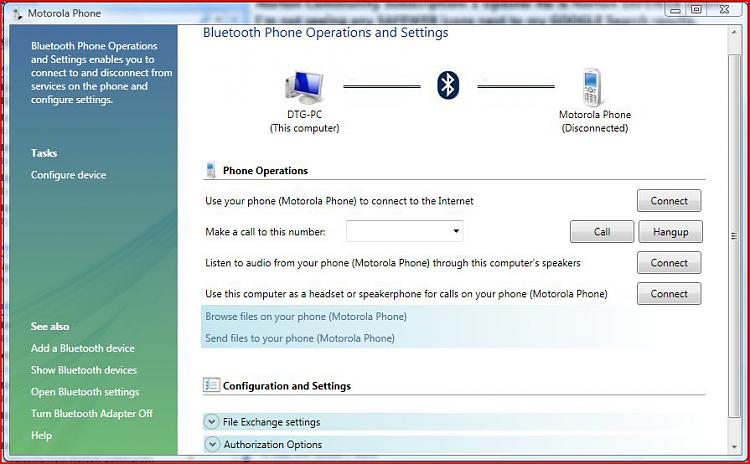Connect computer as headset or speakerphone
Image resolution: width=750 pixels, height=464 pixels.
(x=669, y=294)
